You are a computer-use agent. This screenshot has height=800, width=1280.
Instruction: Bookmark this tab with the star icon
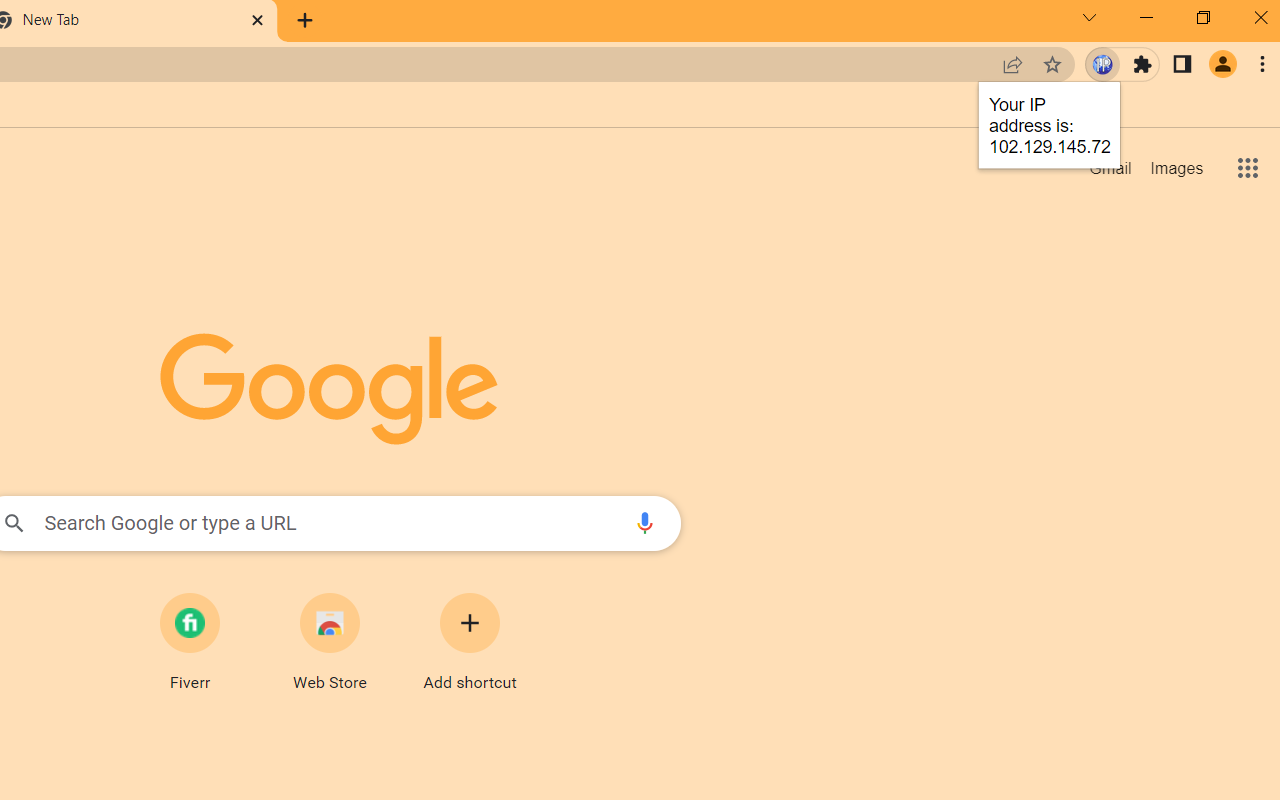(1052, 64)
